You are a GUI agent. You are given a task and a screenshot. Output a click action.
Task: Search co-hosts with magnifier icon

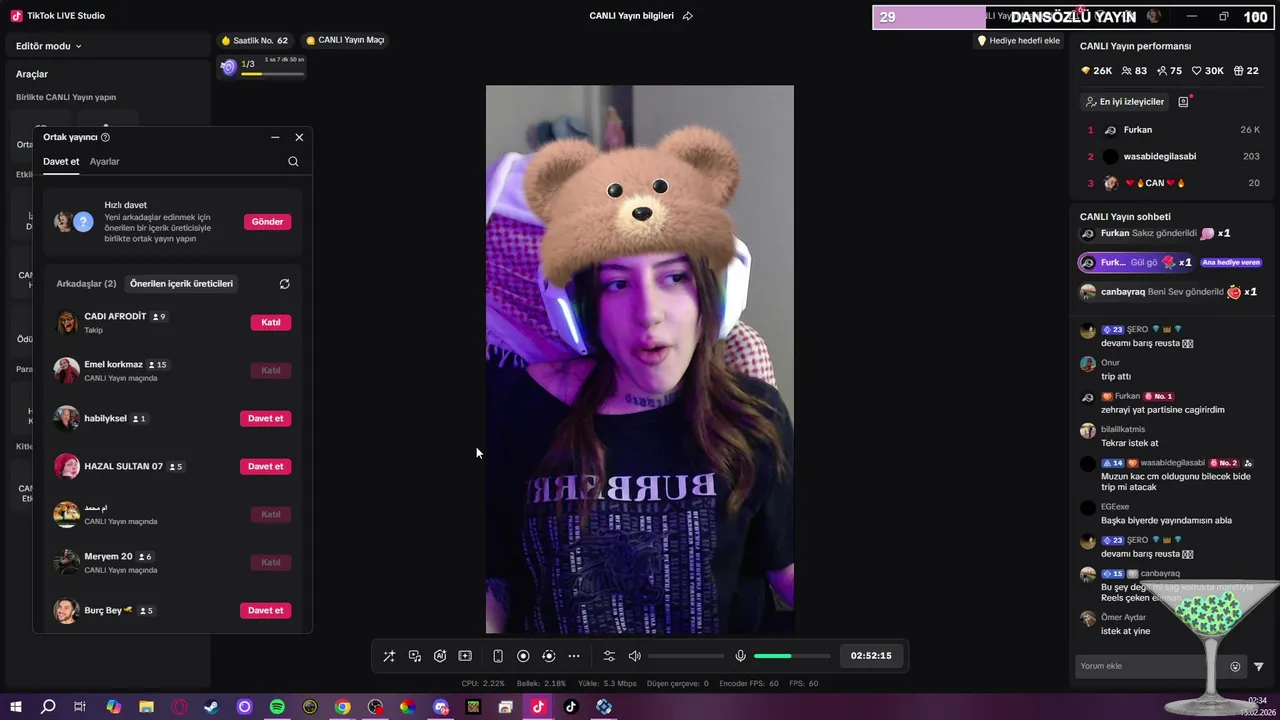coord(293,162)
